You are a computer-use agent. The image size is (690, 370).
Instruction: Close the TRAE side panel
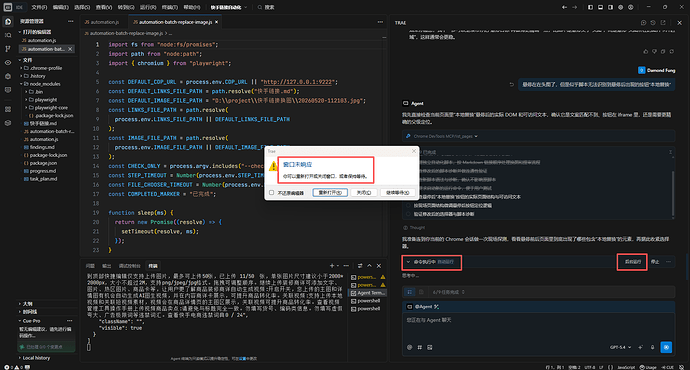coord(679,22)
